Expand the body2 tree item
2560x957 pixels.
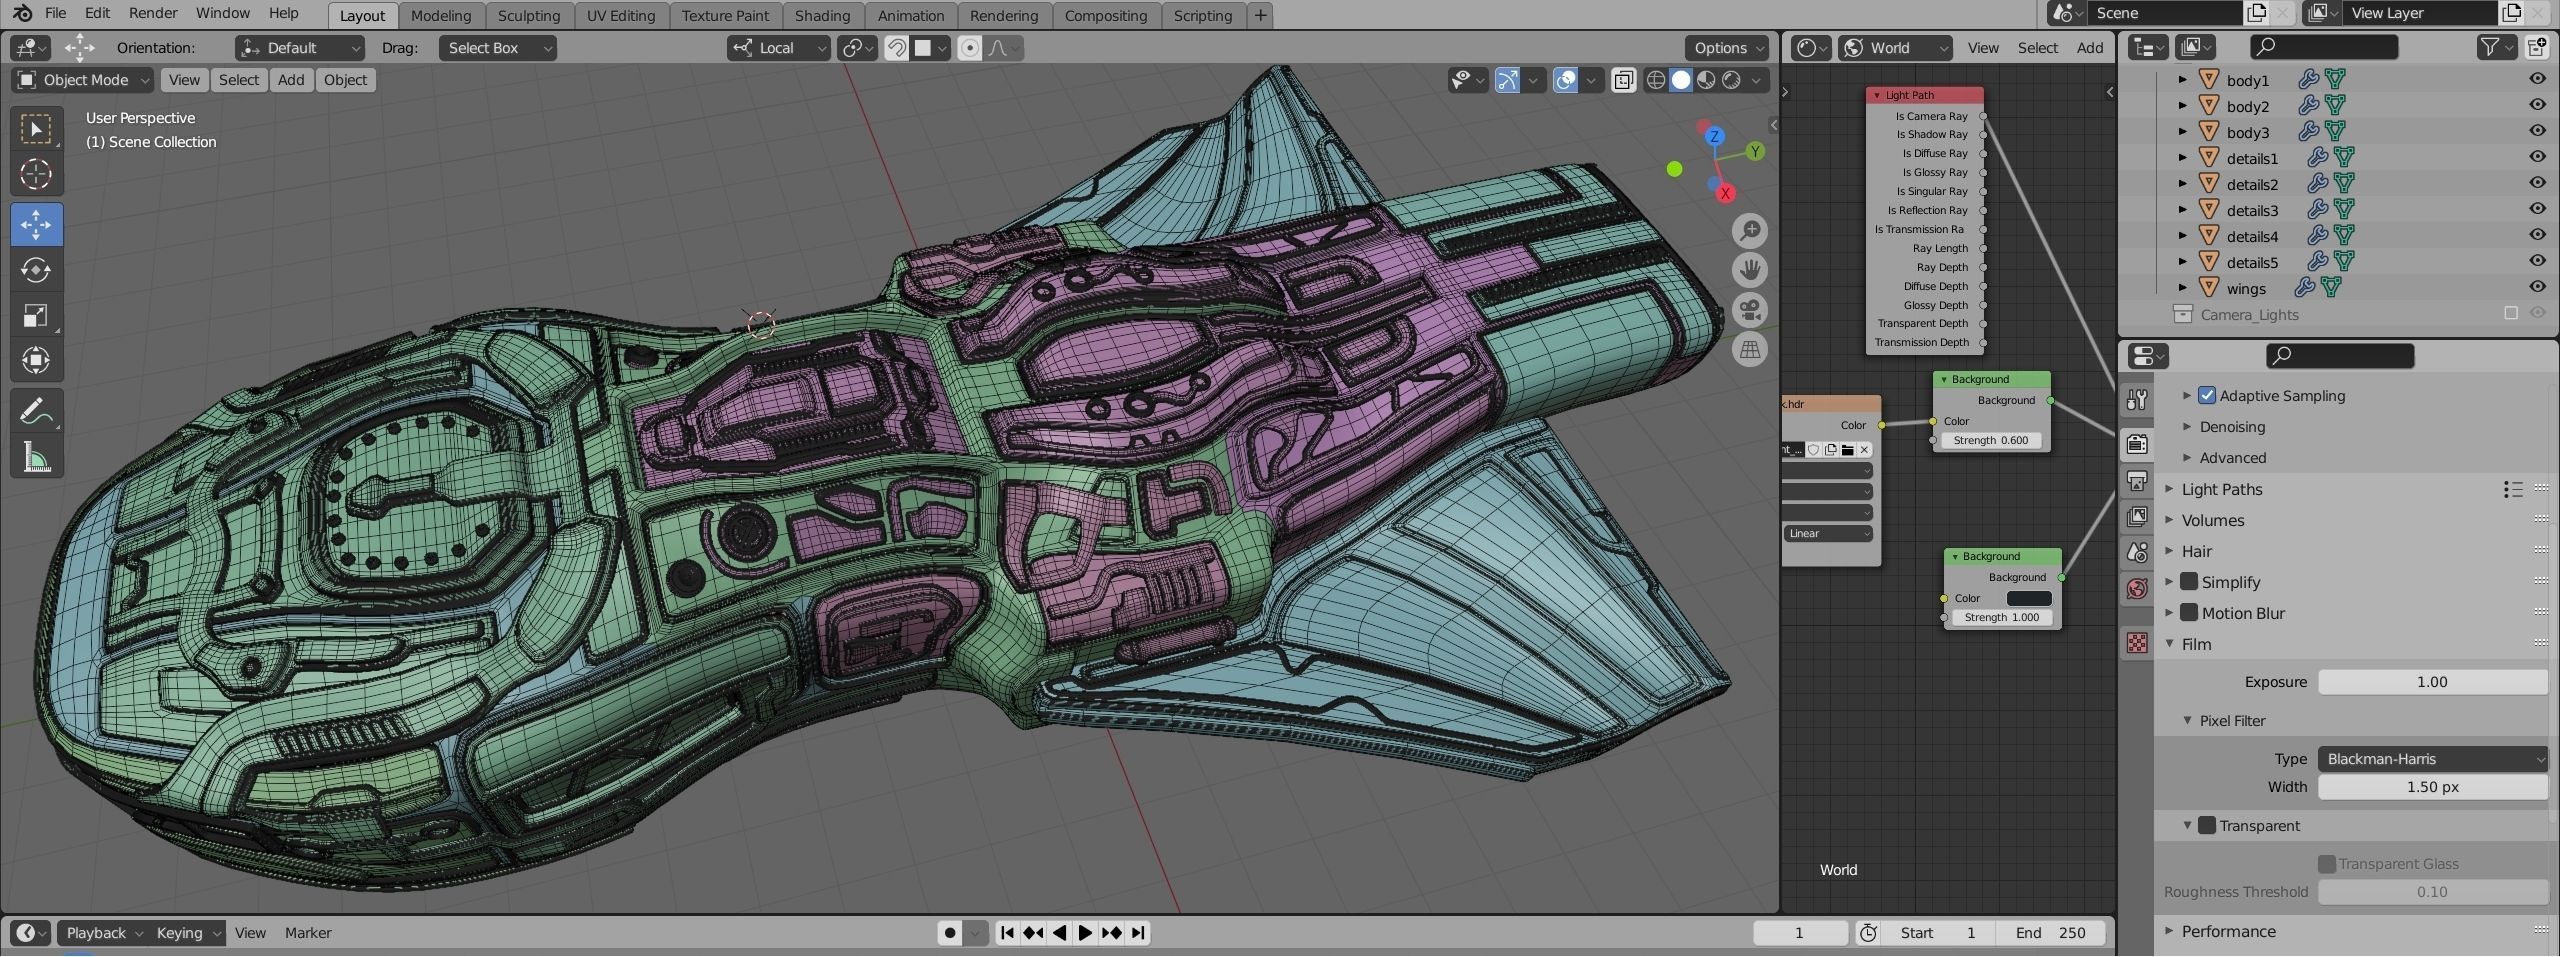tap(2183, 106)
